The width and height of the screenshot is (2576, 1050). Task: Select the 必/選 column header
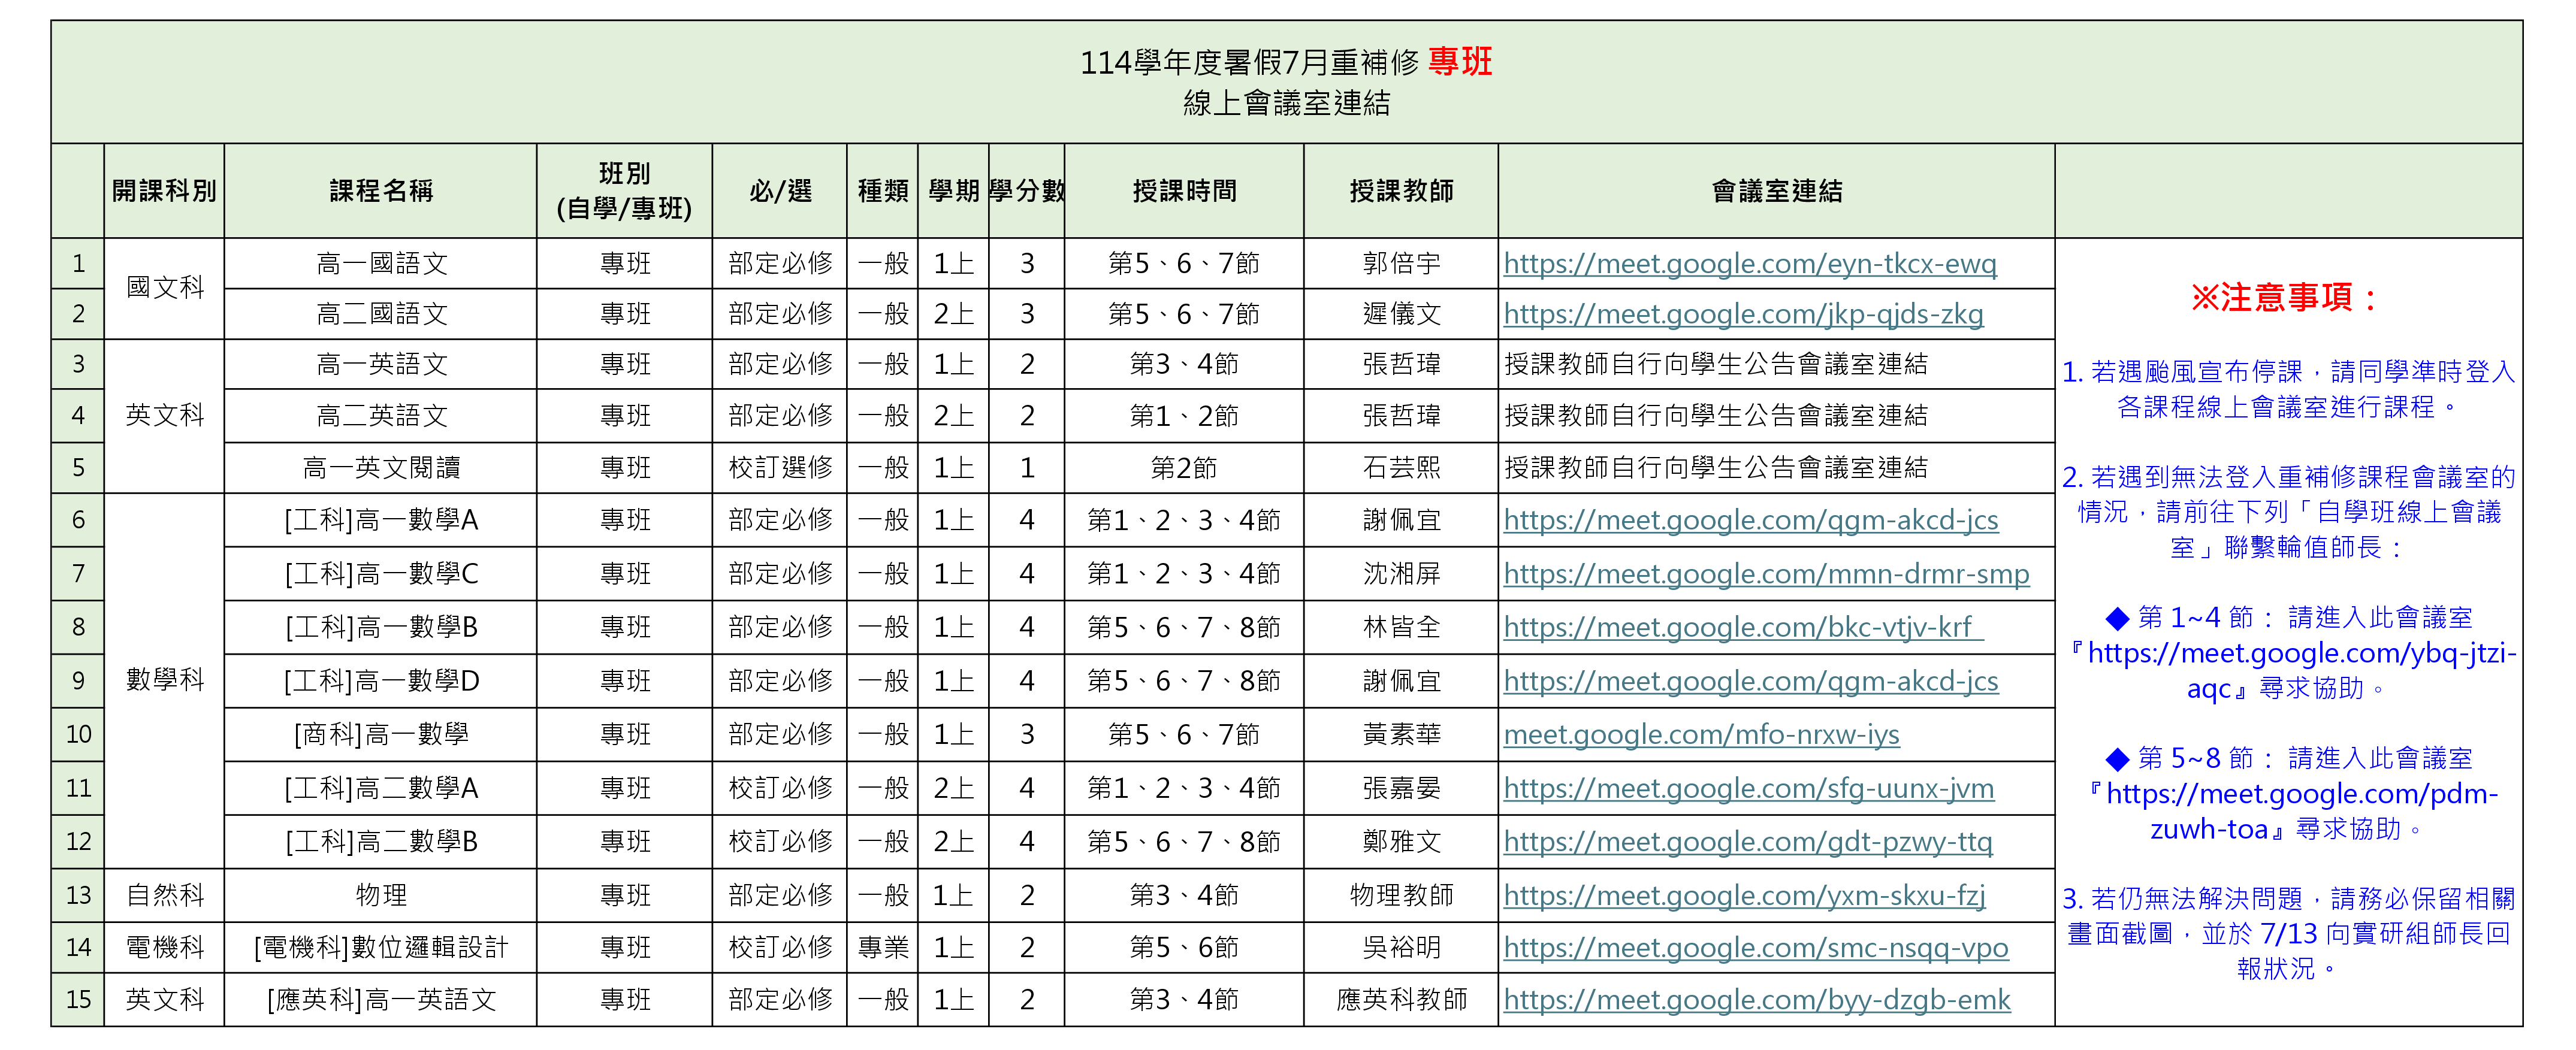click(x=780, y=191)
